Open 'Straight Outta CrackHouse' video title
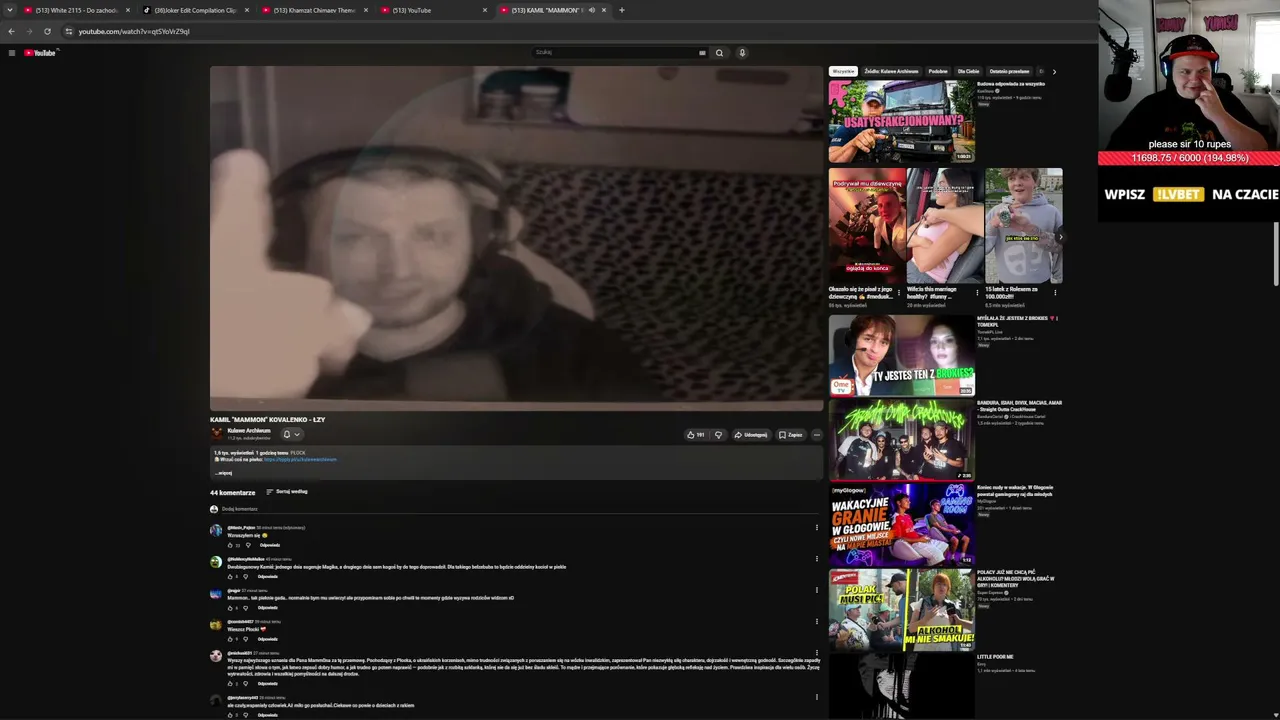 [1019, 406]
